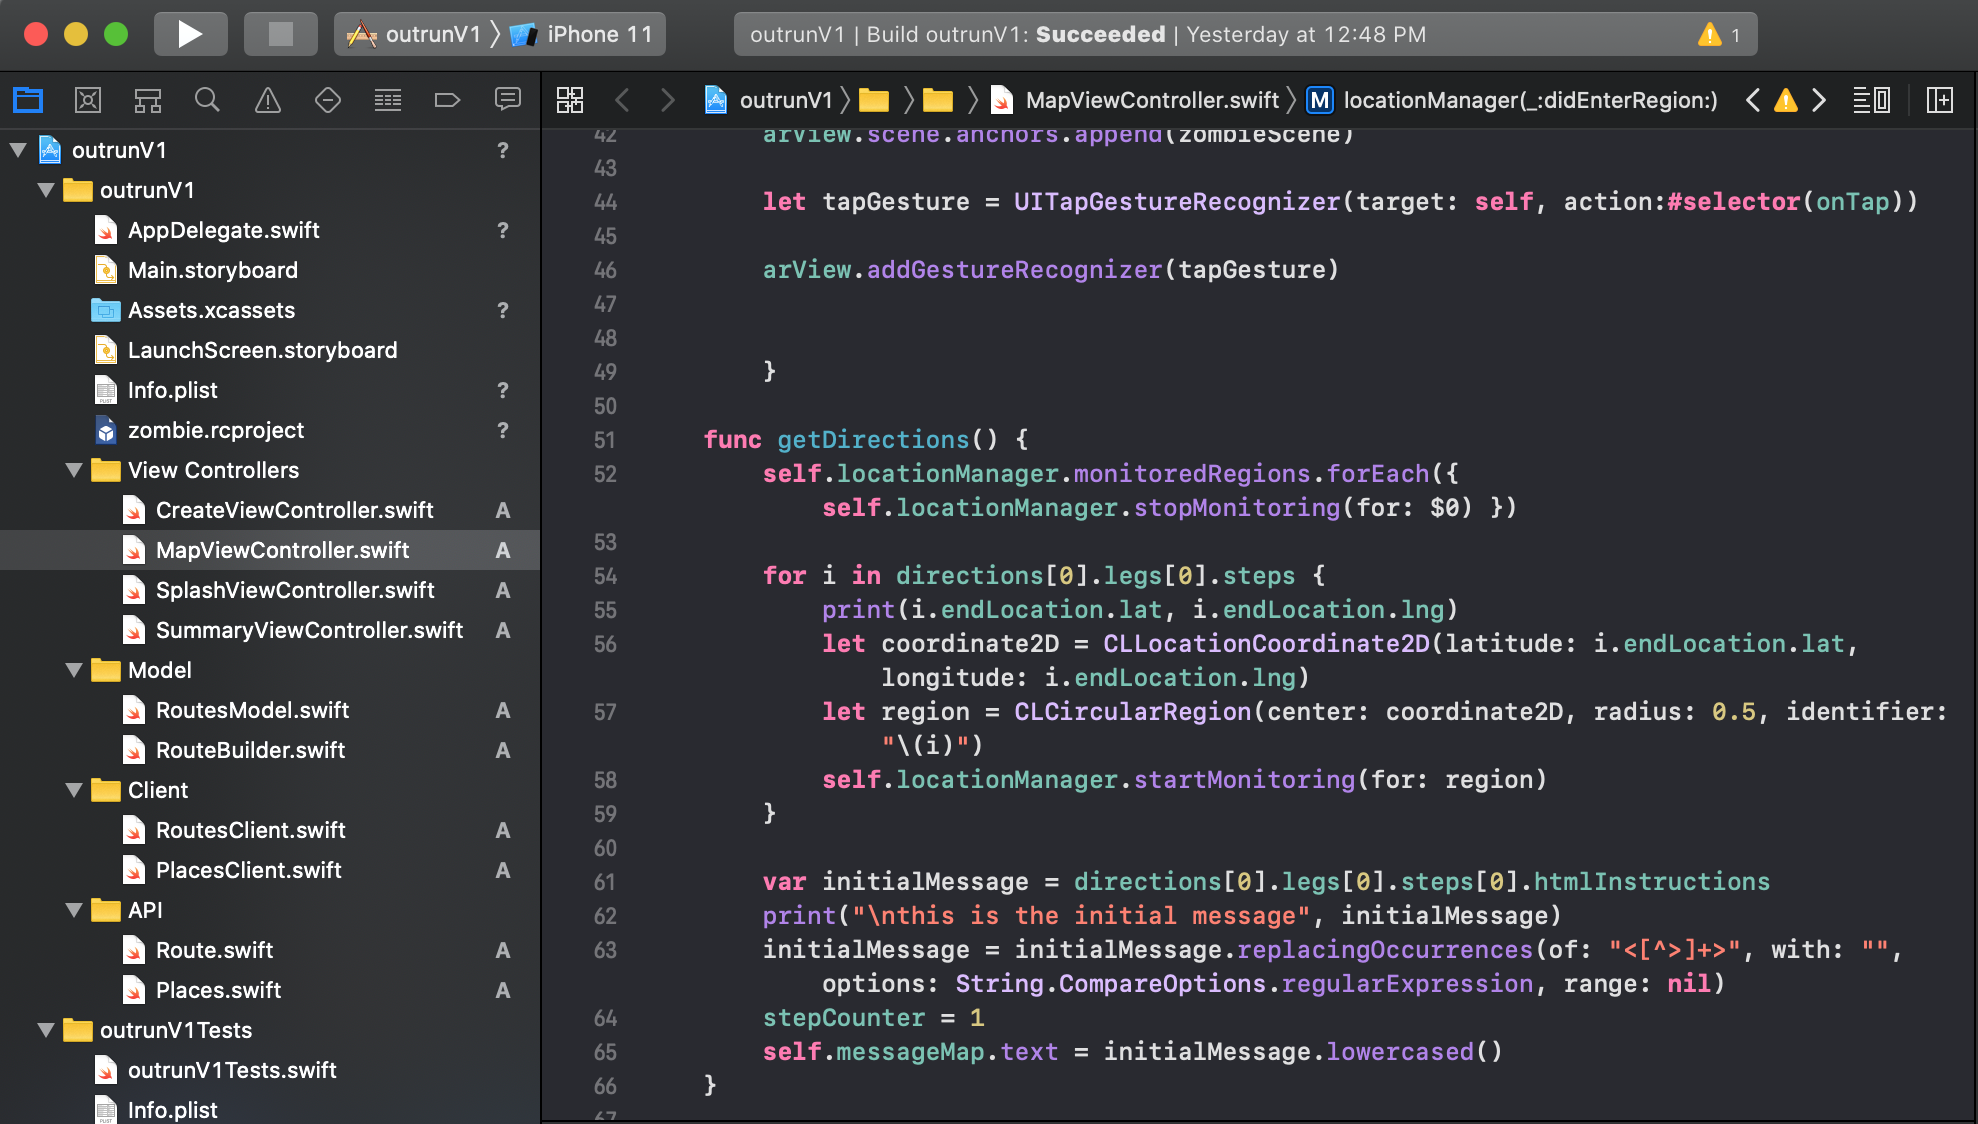1978x1124 pixels.
Task: Open the symbol navigator icon
Action: point(148,100)
